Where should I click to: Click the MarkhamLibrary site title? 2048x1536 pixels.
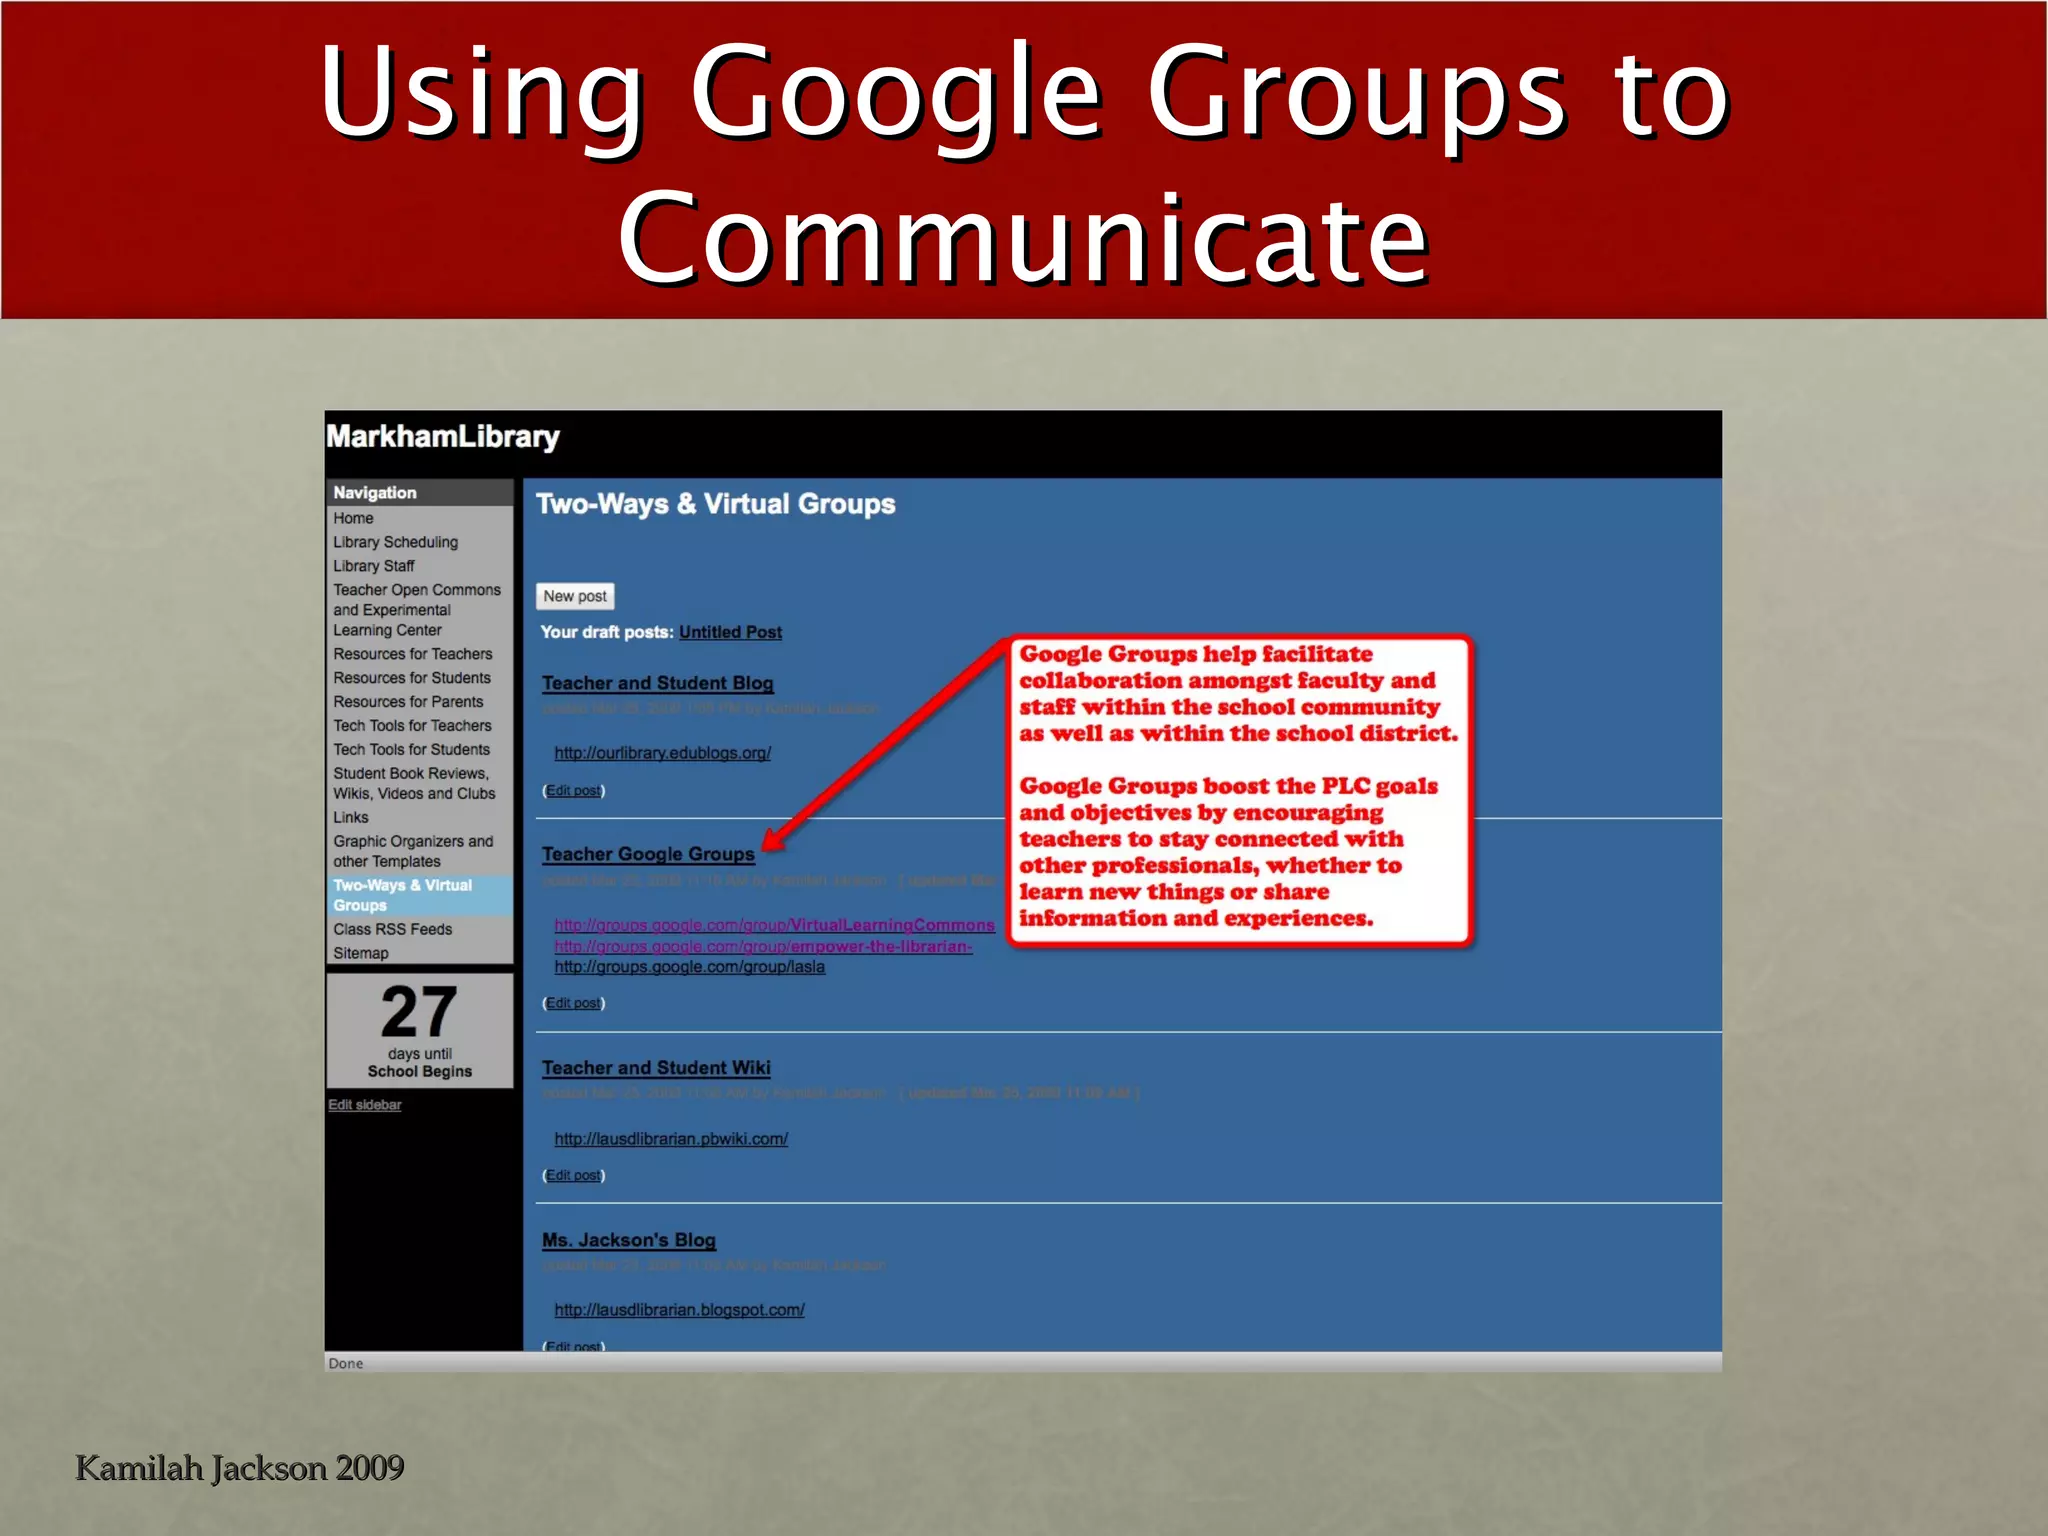point(442,437)
